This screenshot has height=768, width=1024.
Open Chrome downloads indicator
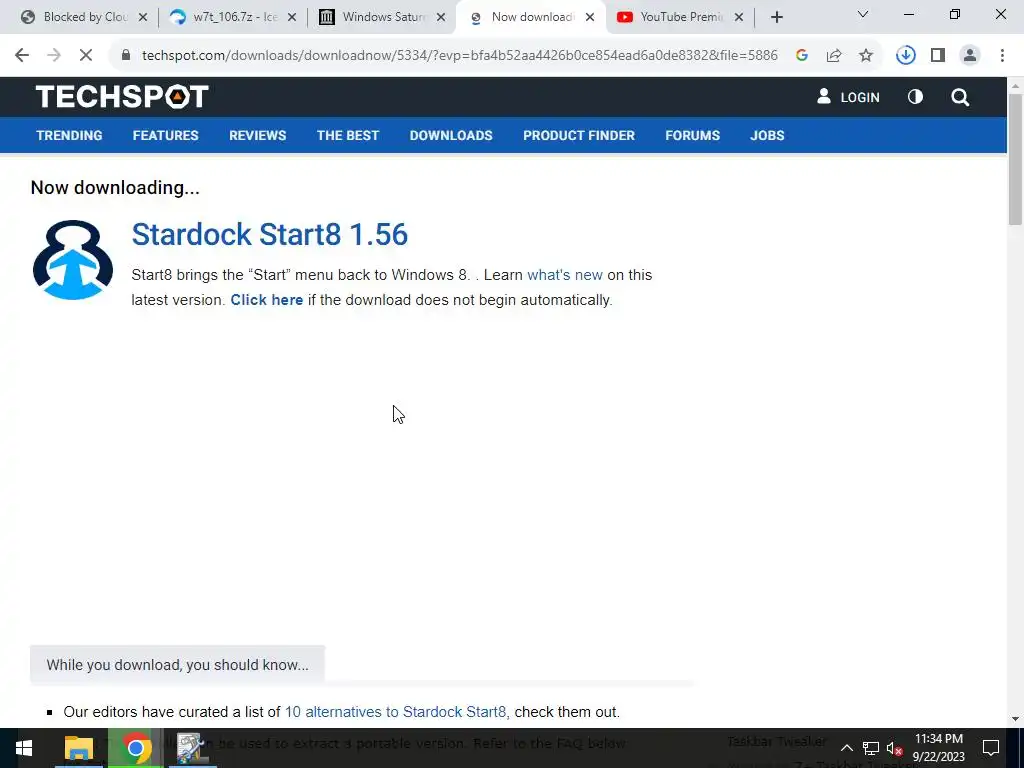[x=906, y=56]
